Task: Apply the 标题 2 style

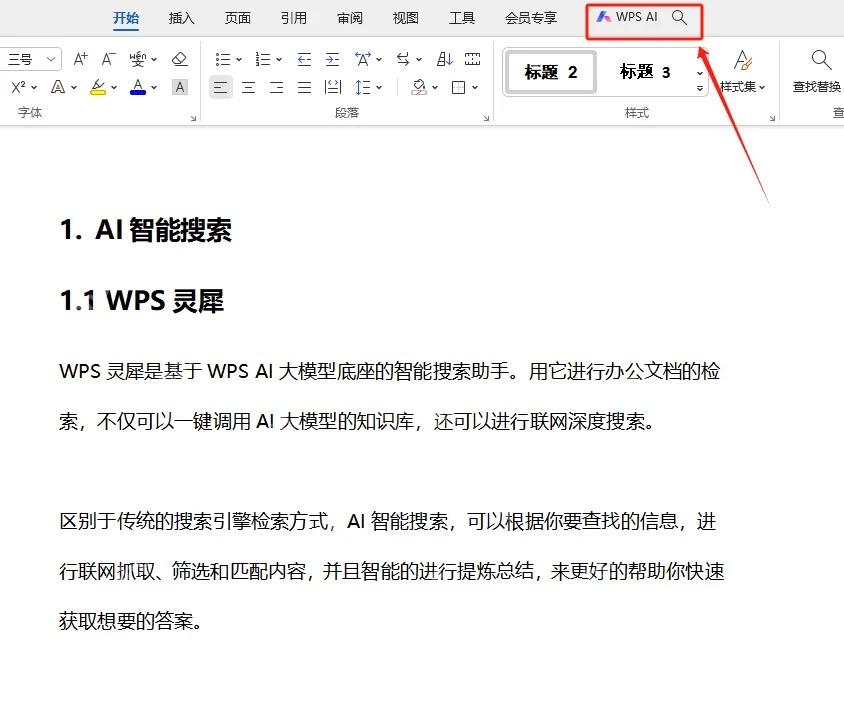Action: coord(551,72)
